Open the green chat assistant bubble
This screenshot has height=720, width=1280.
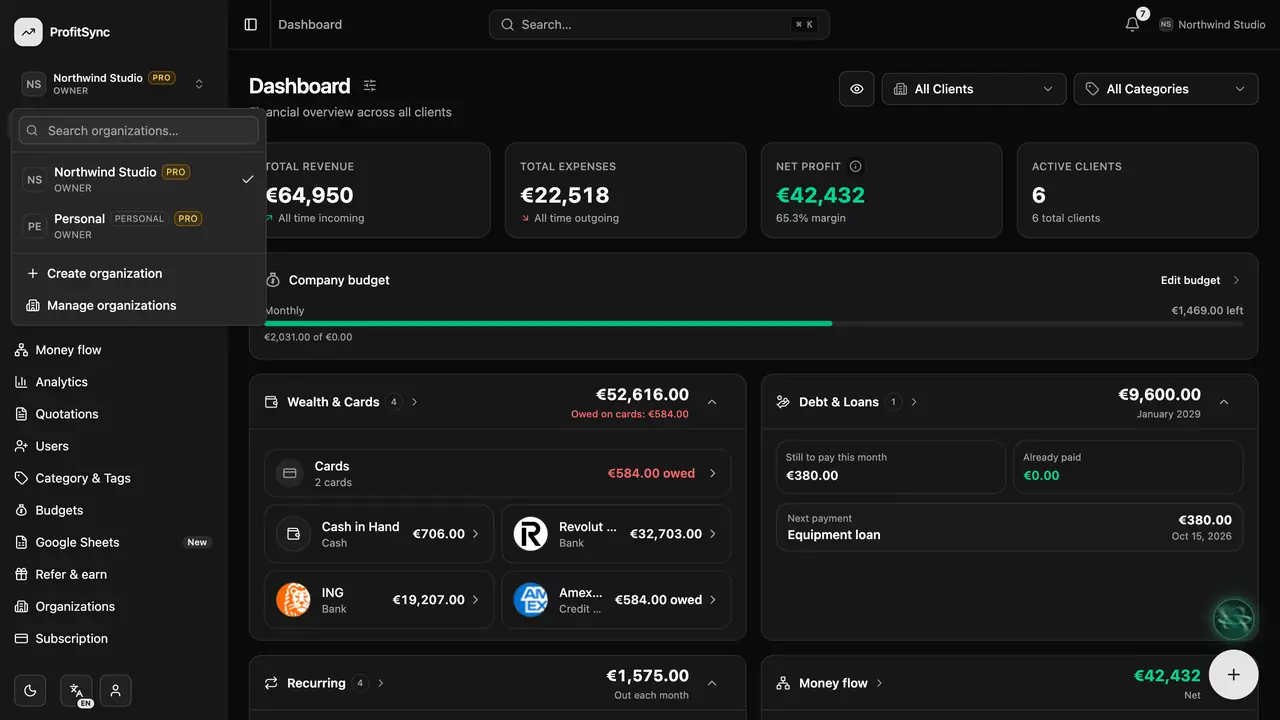point(1234,619)
